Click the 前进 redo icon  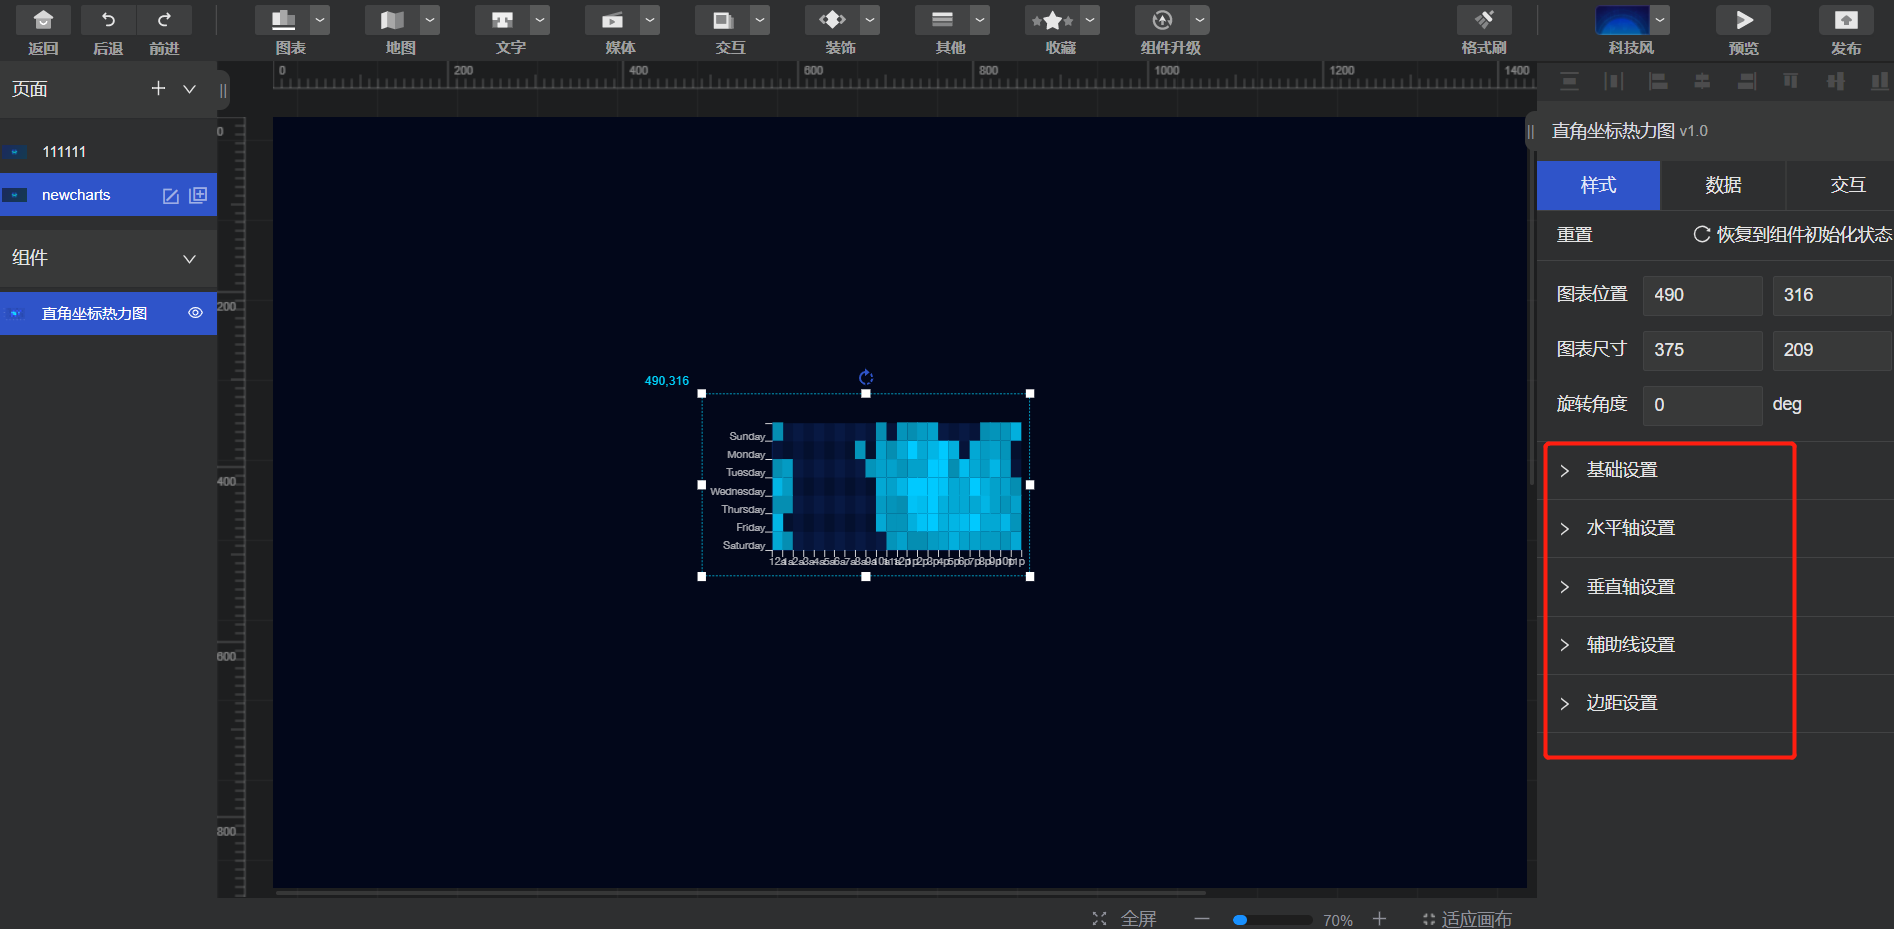(x=164, y=20)
